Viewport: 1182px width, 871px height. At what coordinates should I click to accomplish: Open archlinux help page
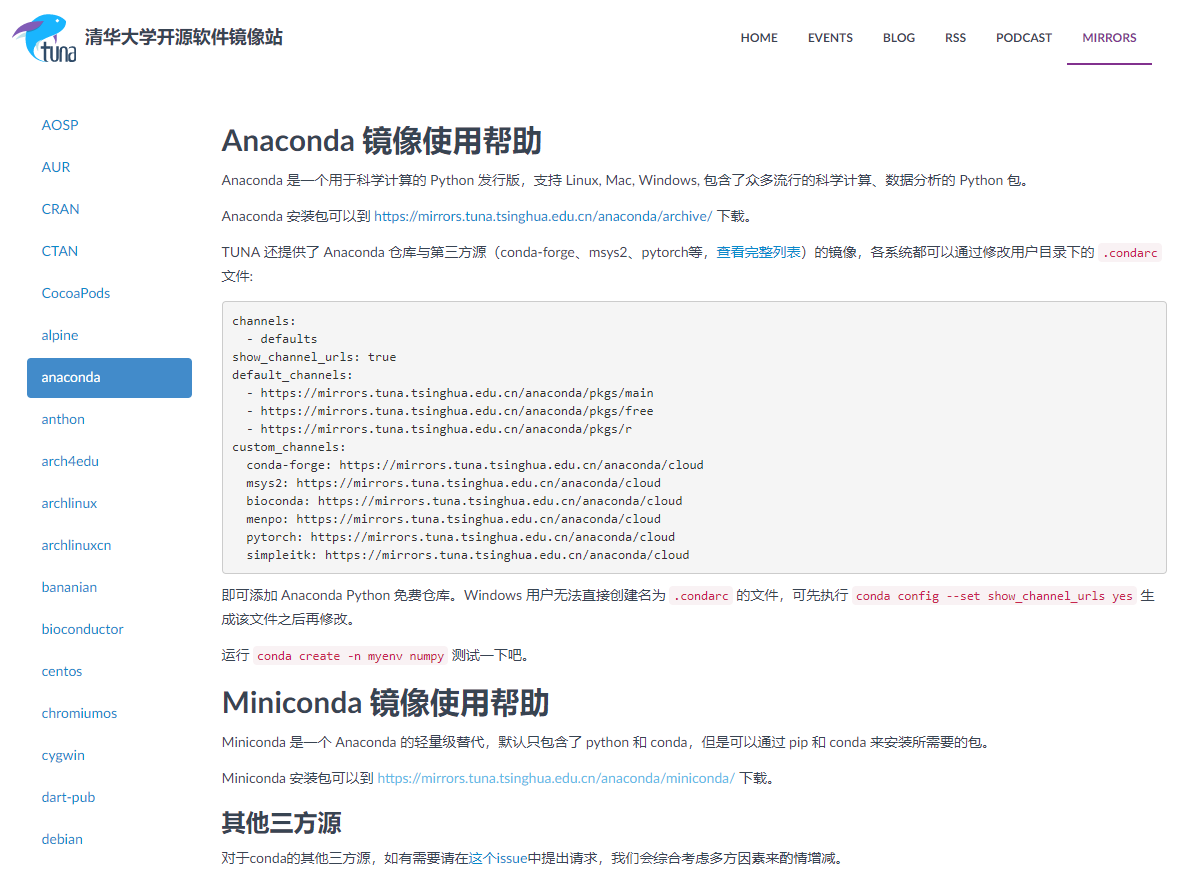click(69, 504)
